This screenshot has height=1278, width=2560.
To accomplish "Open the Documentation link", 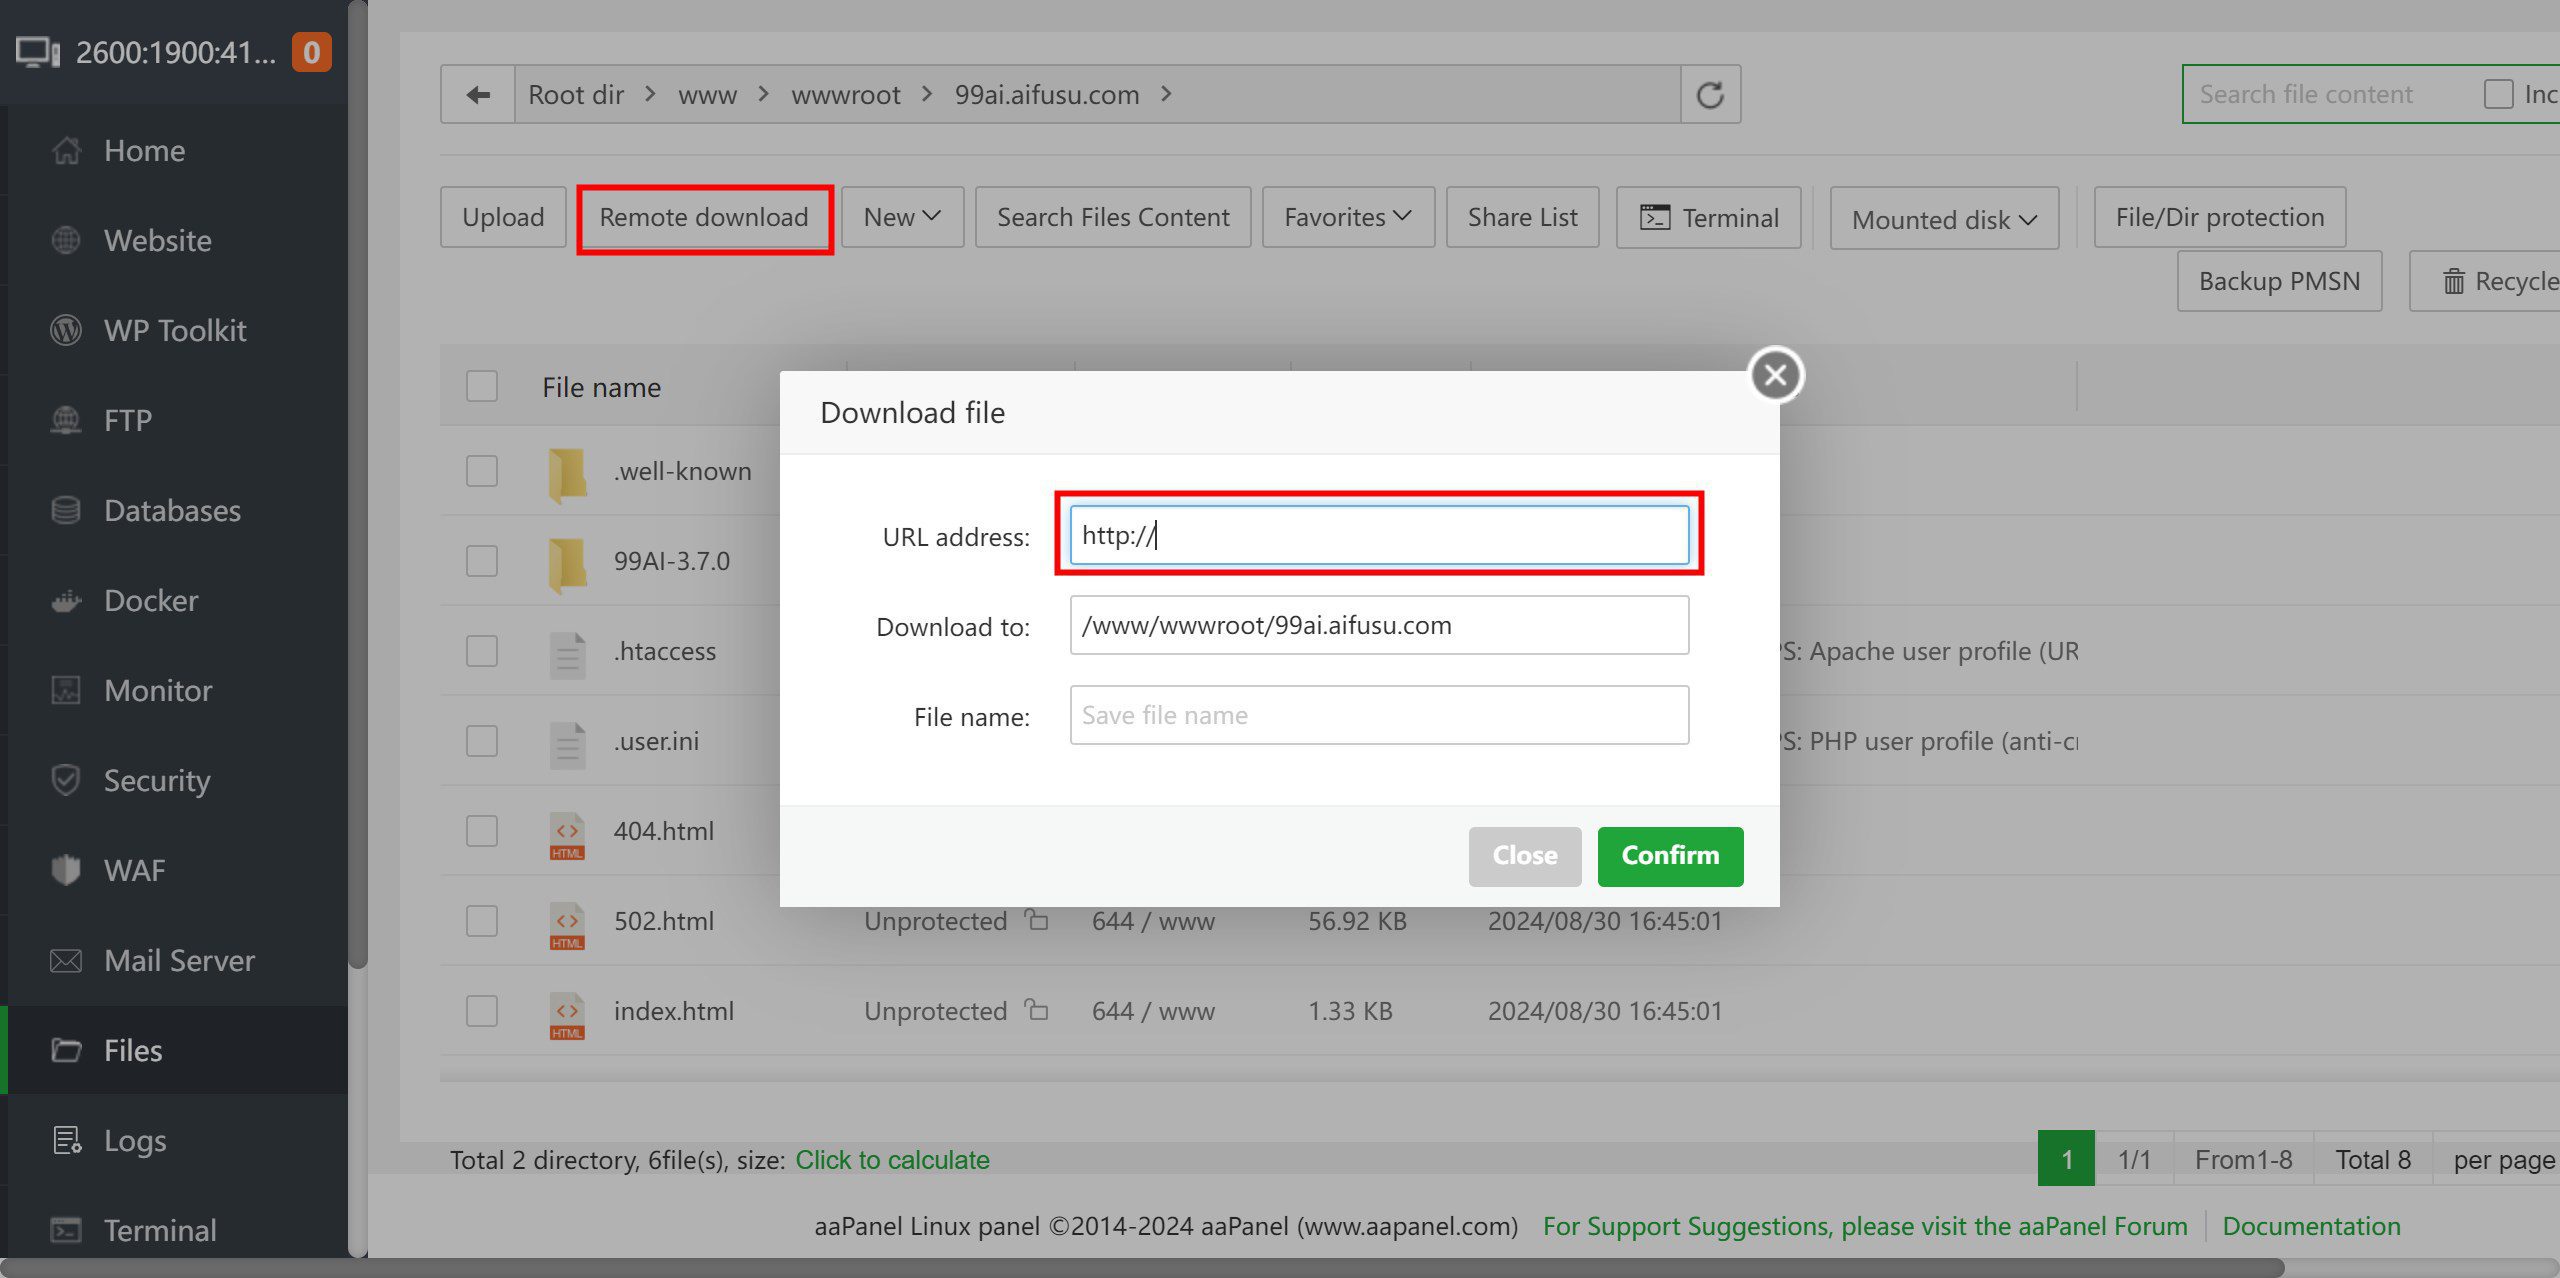I will pyautogui.click(x=2311, y=1226).
